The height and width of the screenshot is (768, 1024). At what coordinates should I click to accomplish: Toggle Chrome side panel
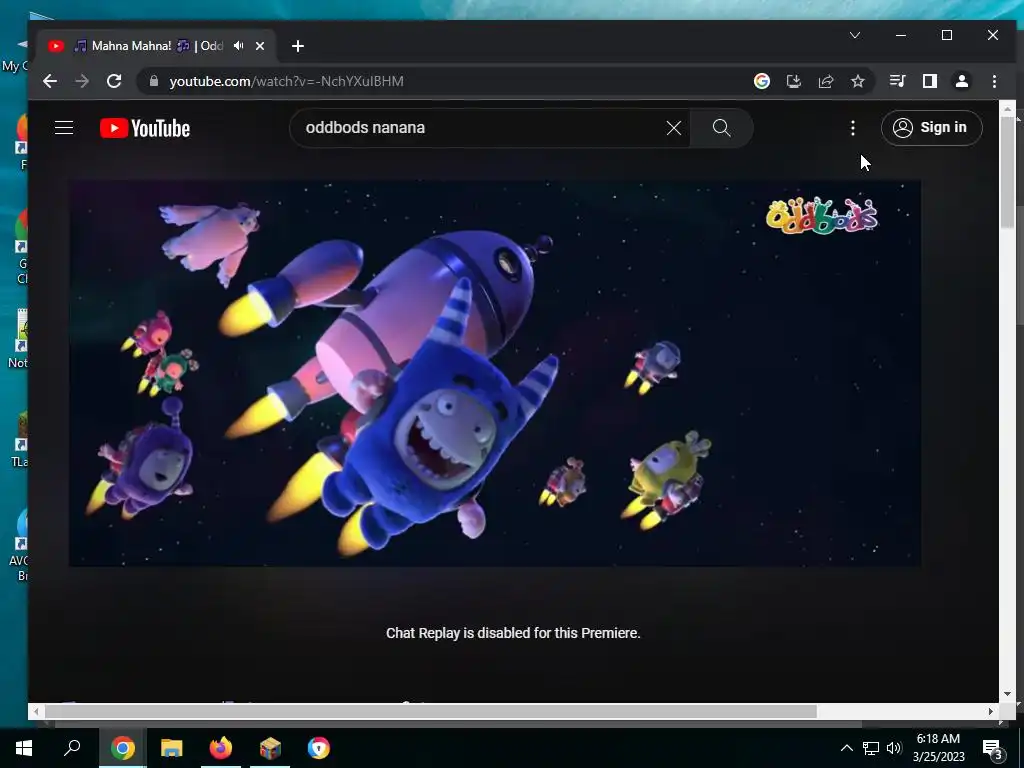click(929, 81)
